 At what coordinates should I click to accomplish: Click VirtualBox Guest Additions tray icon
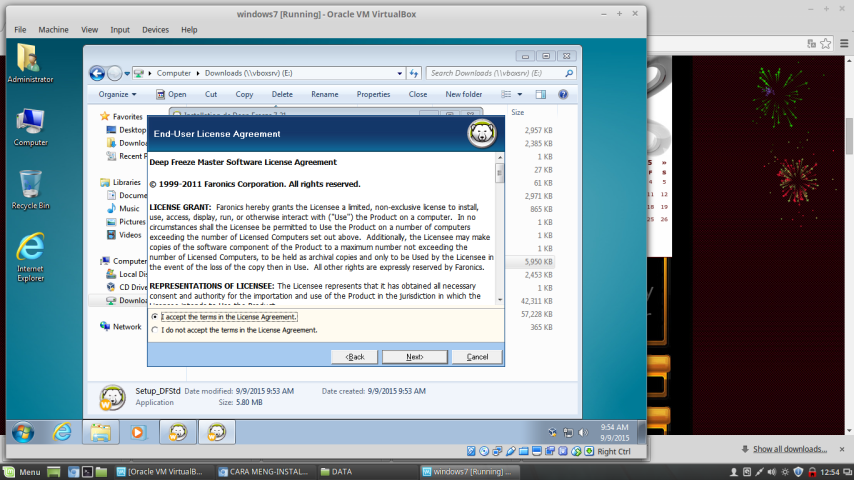coord(552,433)
